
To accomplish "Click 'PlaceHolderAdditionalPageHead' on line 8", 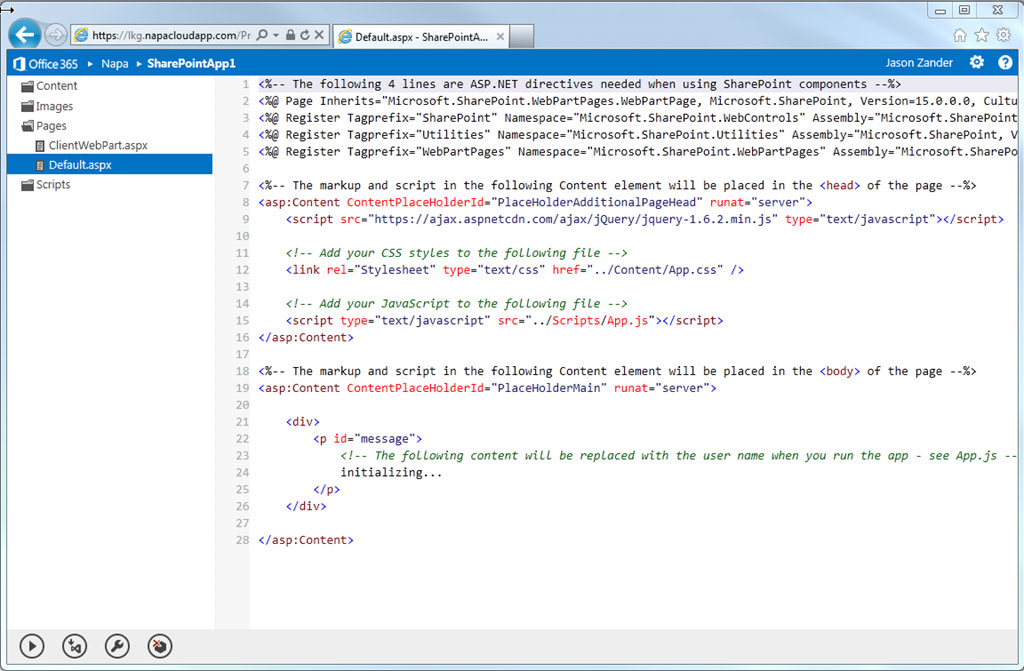I will click(597, 203).
